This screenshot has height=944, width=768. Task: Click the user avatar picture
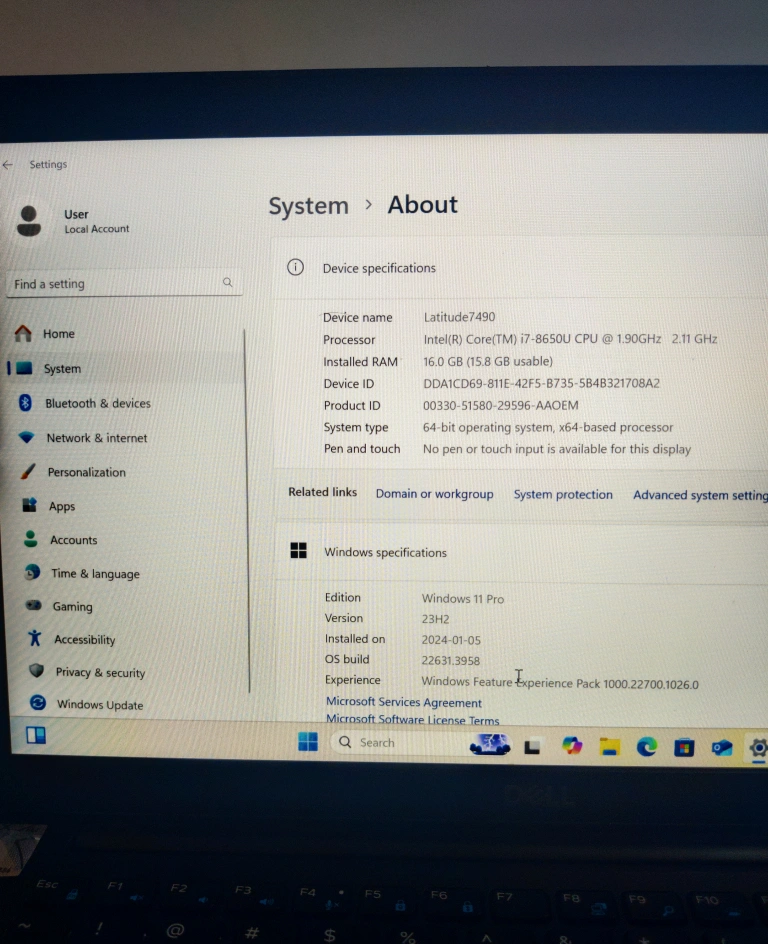tap(29, 221)
